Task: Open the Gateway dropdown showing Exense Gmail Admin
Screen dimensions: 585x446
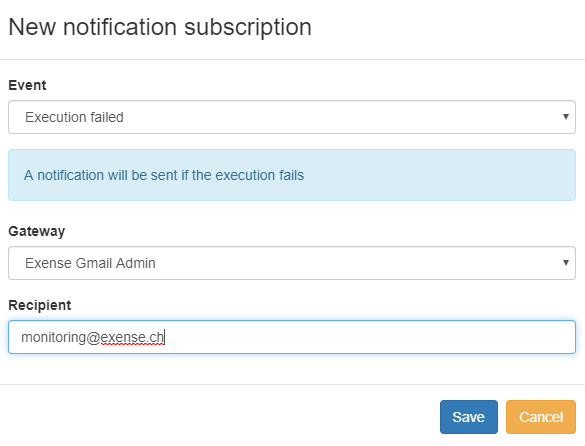Action: (292, 263)
